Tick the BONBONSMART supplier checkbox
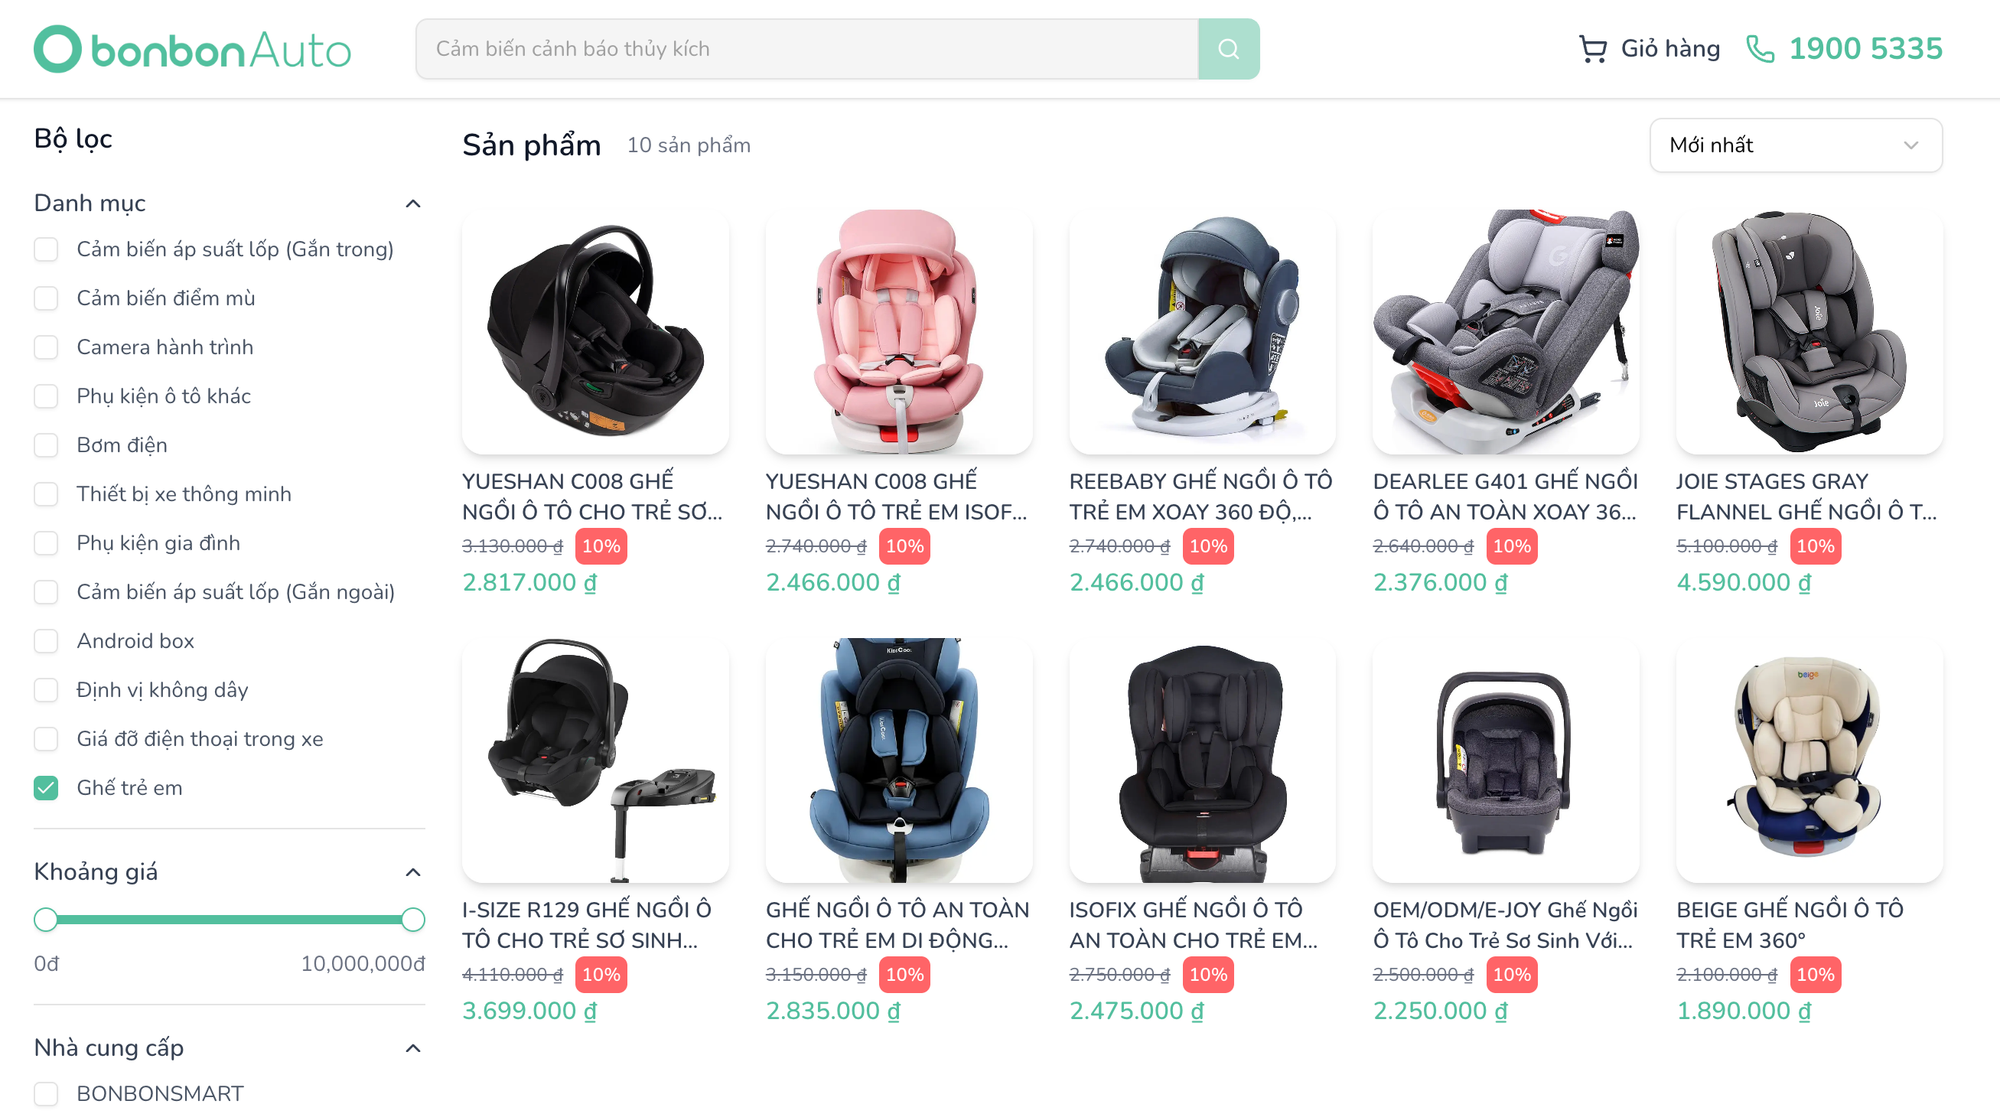2000x1117 pixels. click(x=46, y=1094)
